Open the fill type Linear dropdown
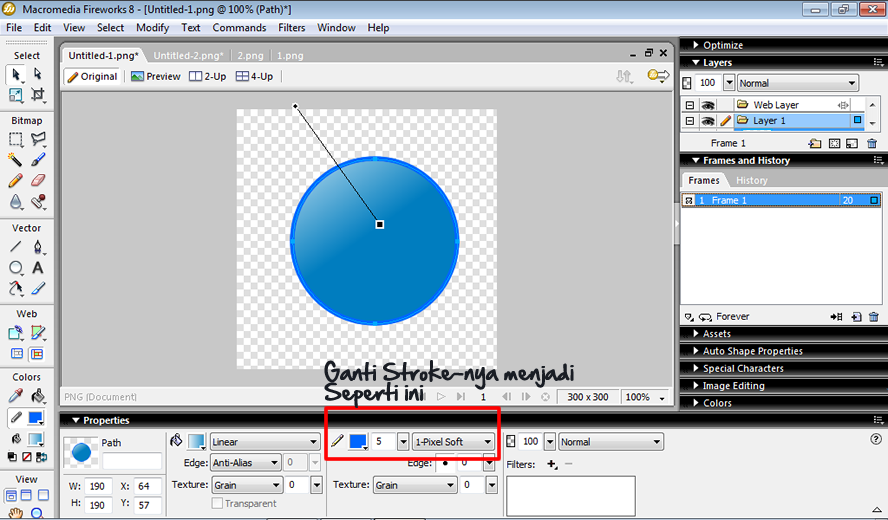888x520 pixels. (x=266, y=442)
